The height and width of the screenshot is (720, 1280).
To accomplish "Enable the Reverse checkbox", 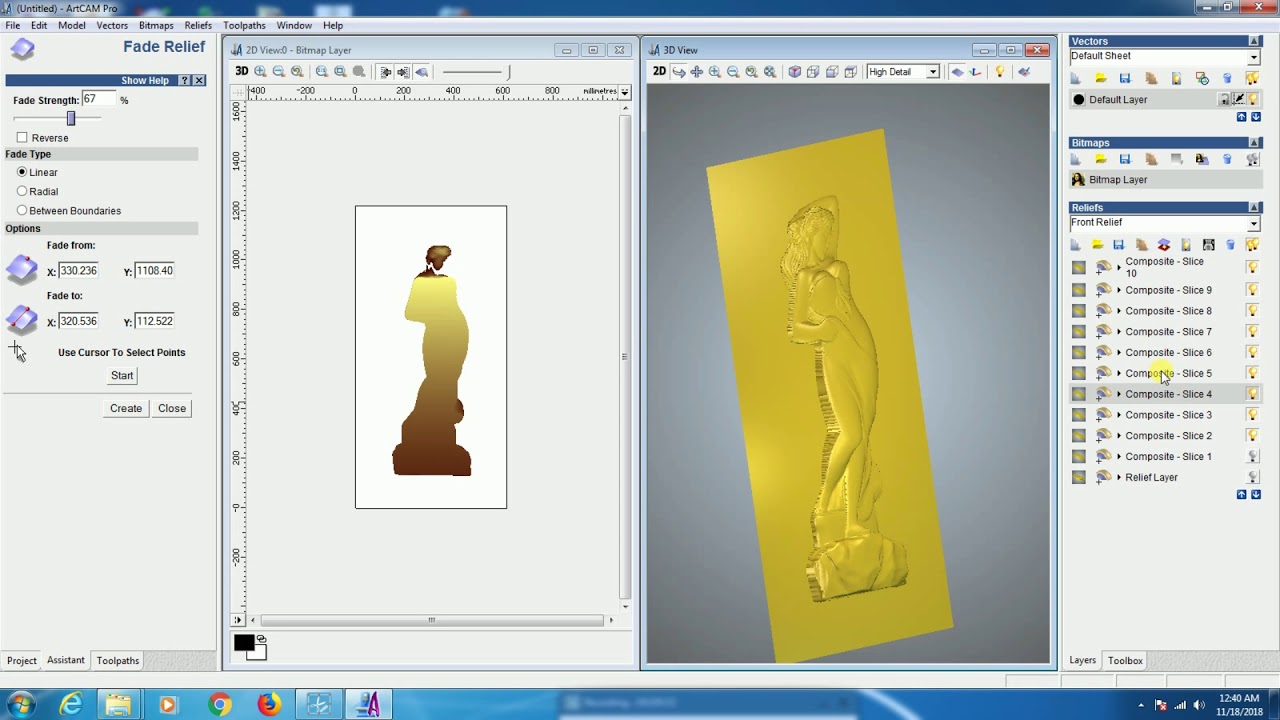I will pos(22,137).
